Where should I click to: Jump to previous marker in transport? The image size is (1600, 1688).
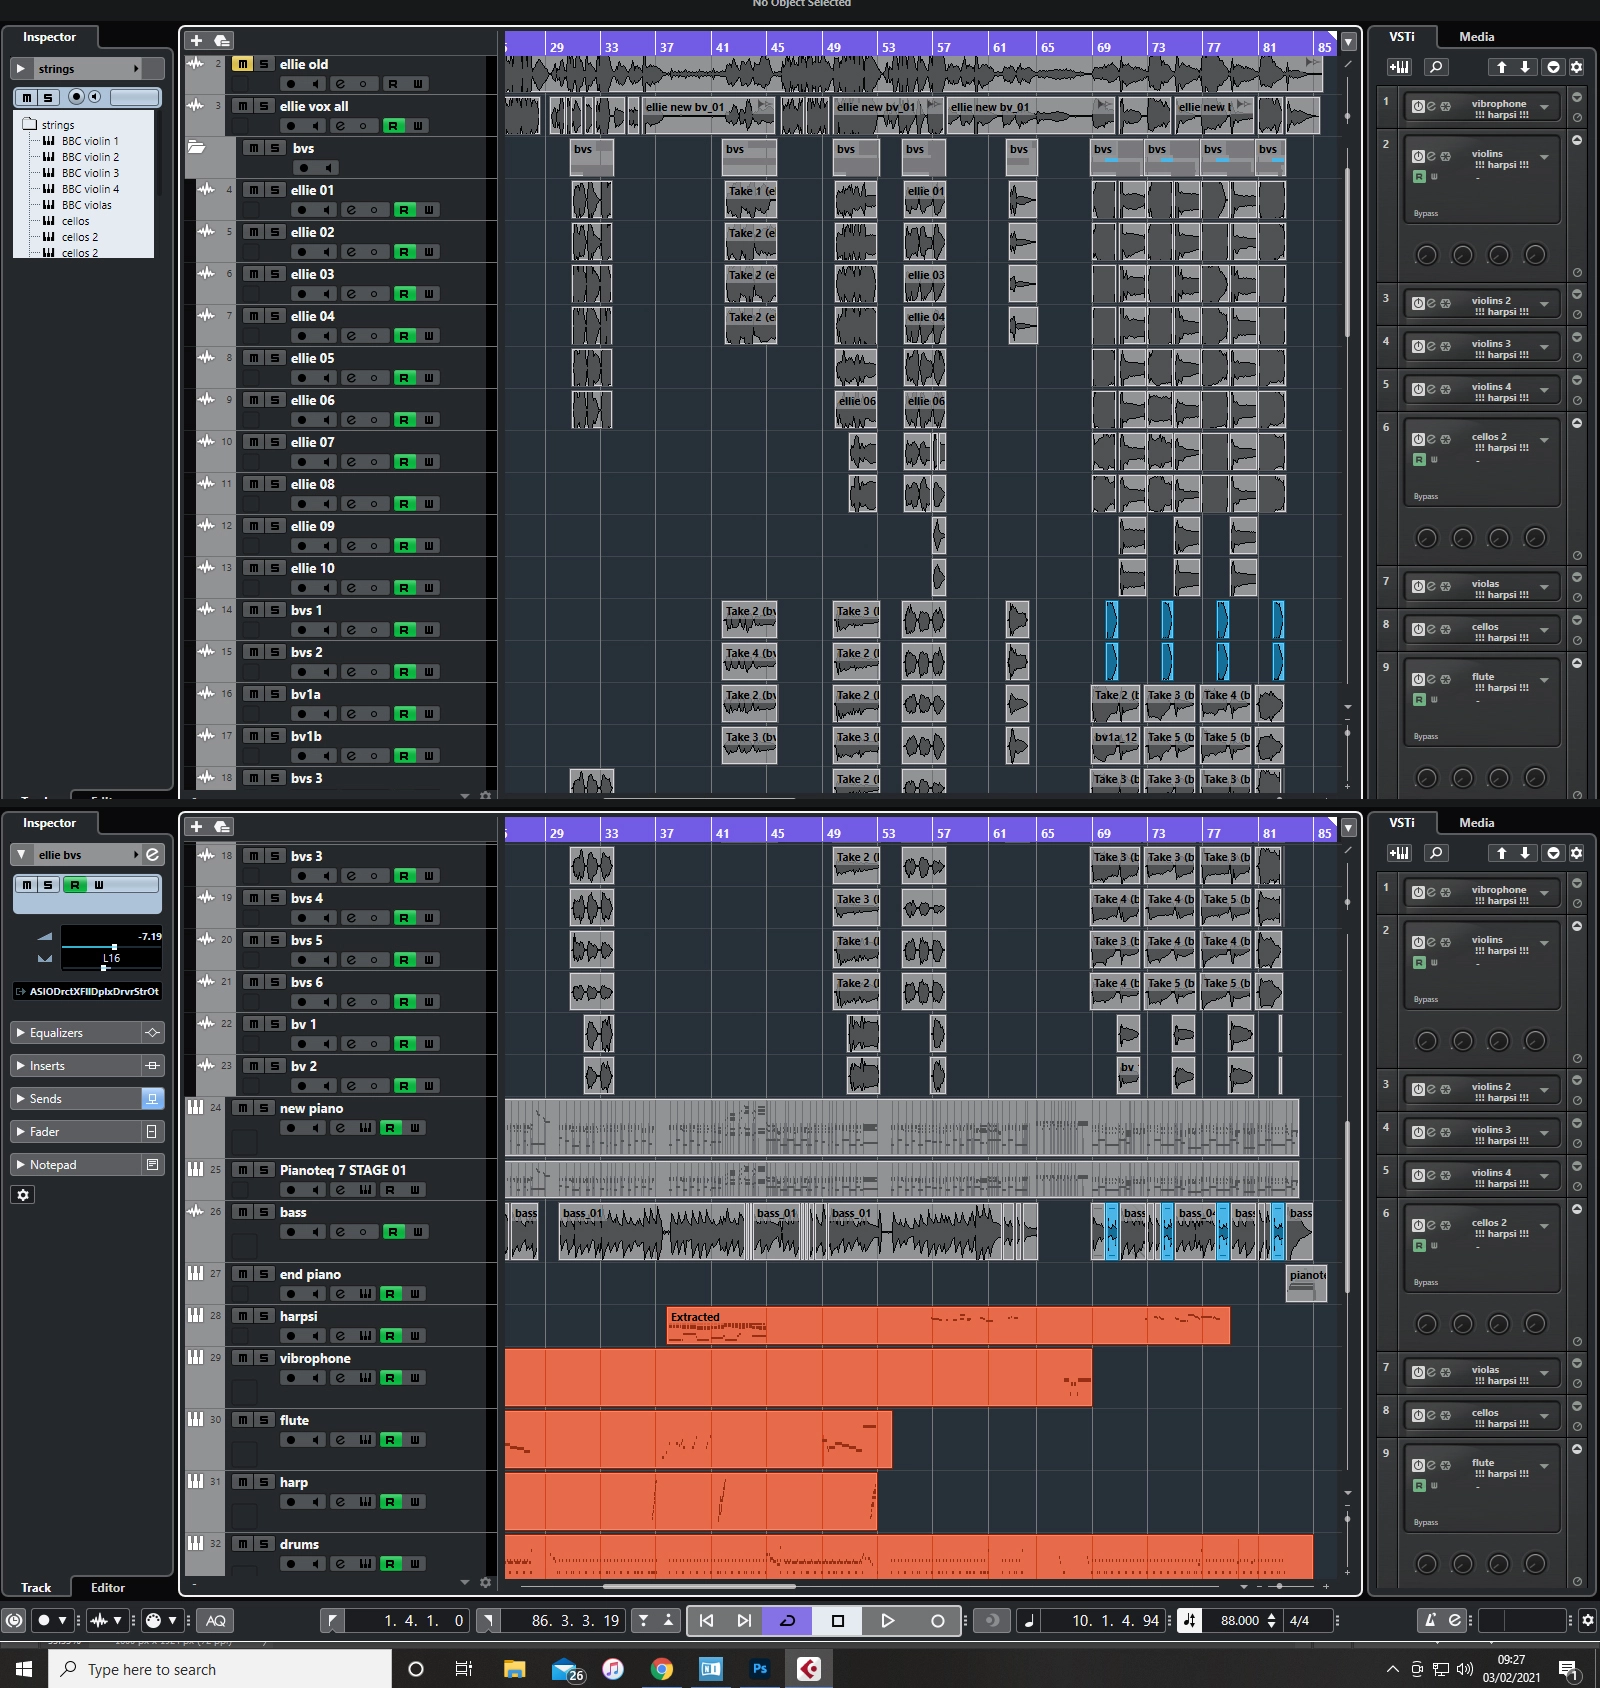coord(706,1620)
